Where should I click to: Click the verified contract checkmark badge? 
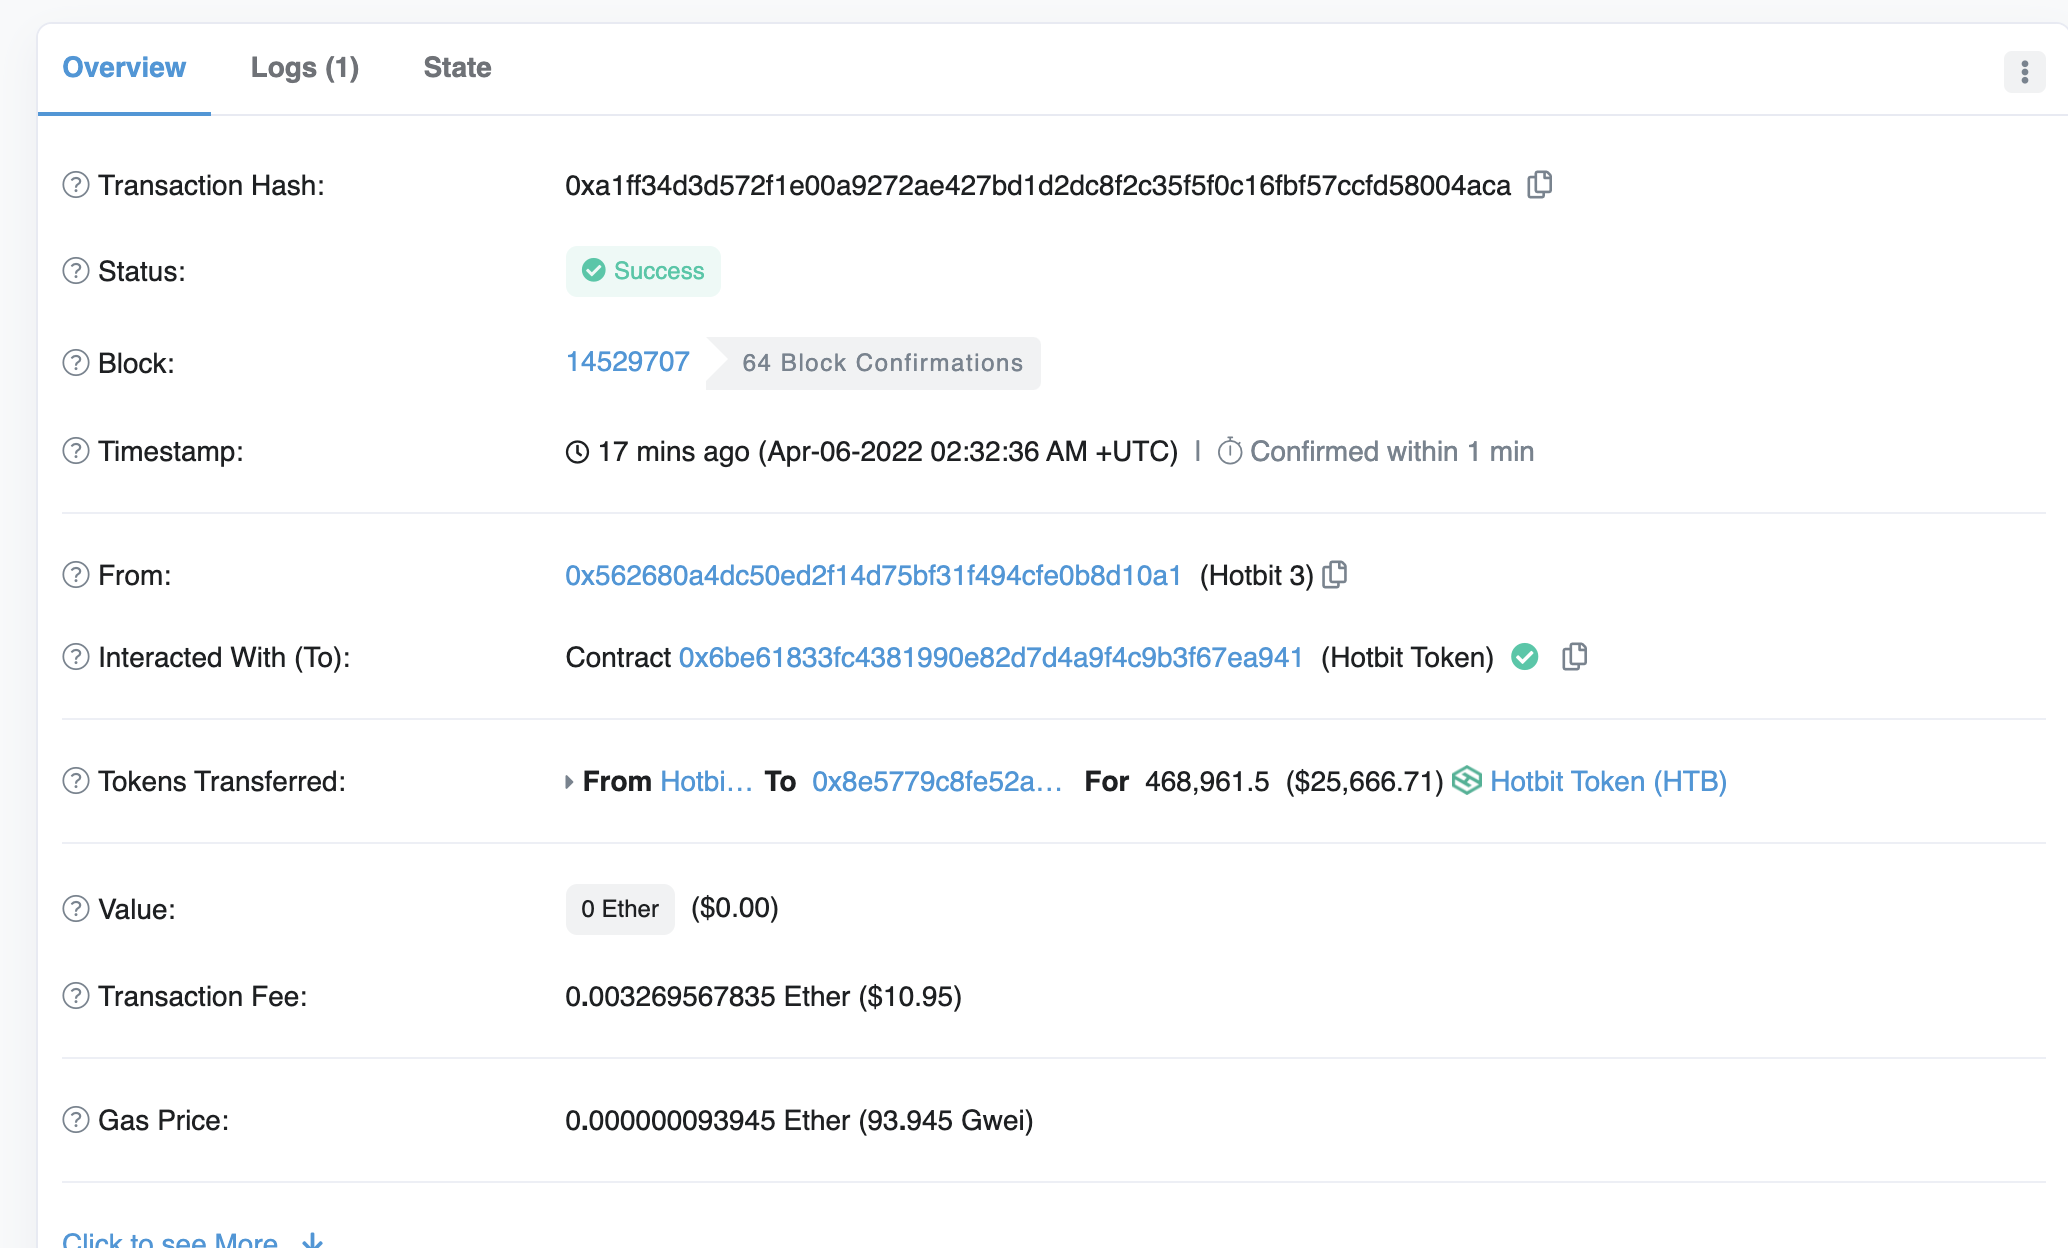[1524, 657]
